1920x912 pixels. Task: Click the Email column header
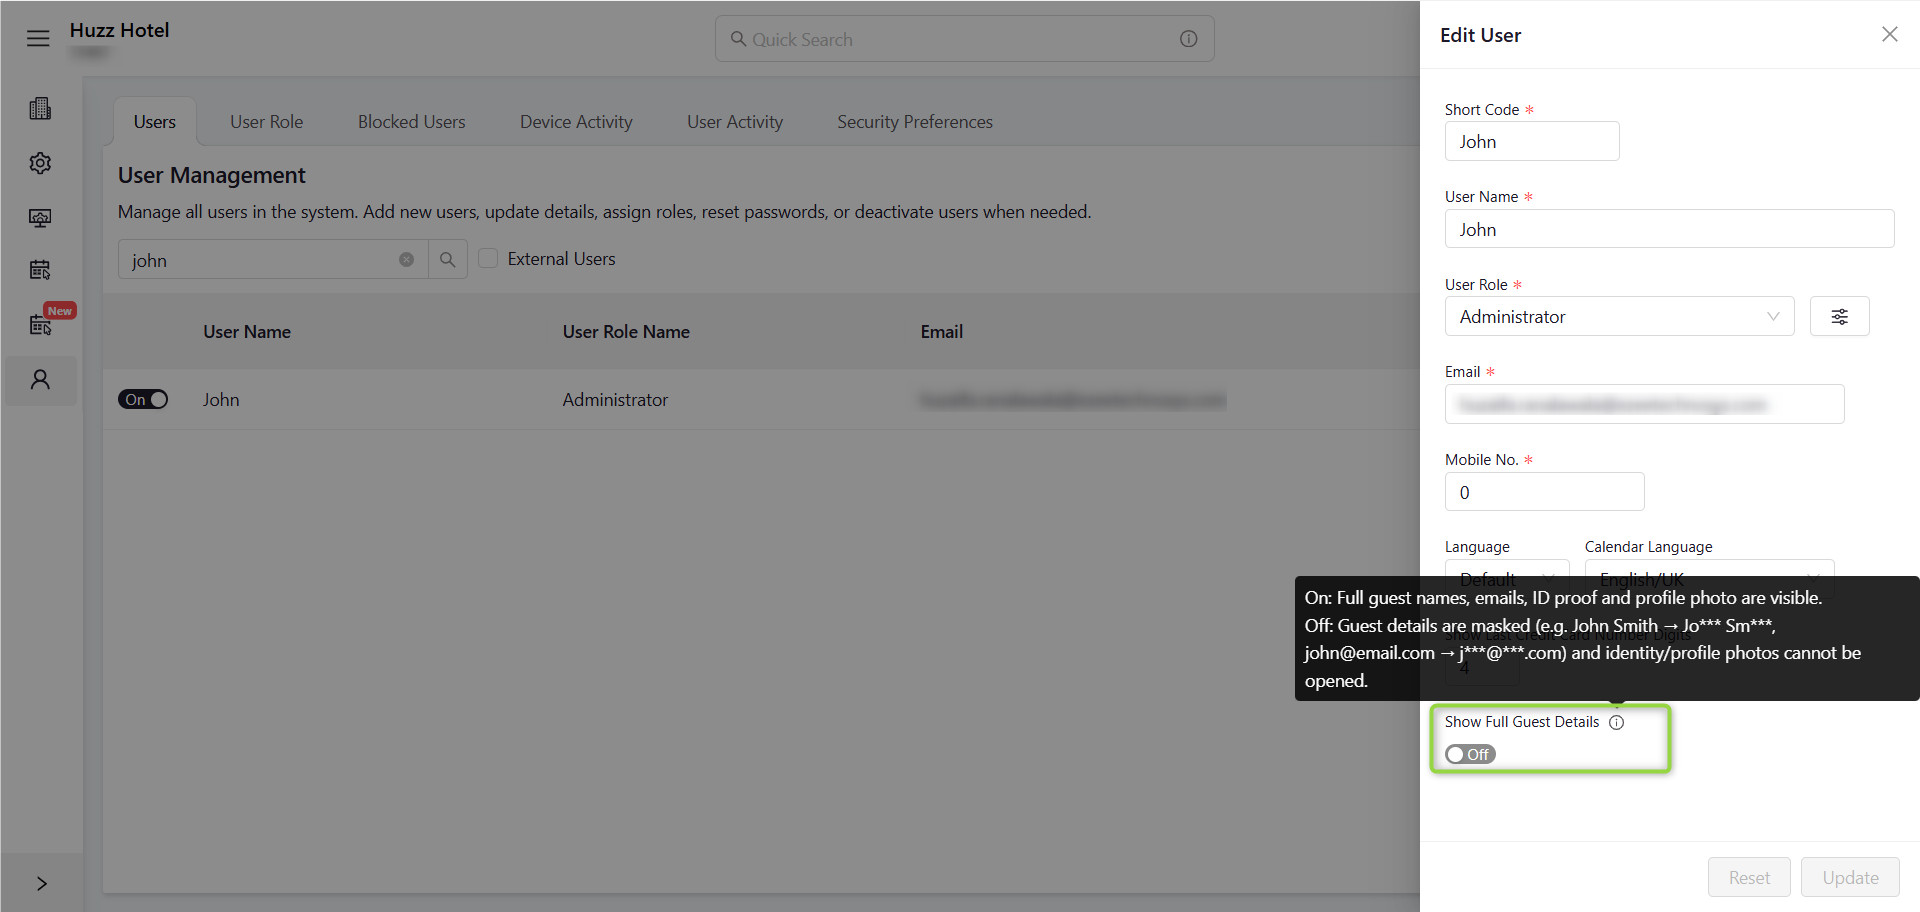942,332
